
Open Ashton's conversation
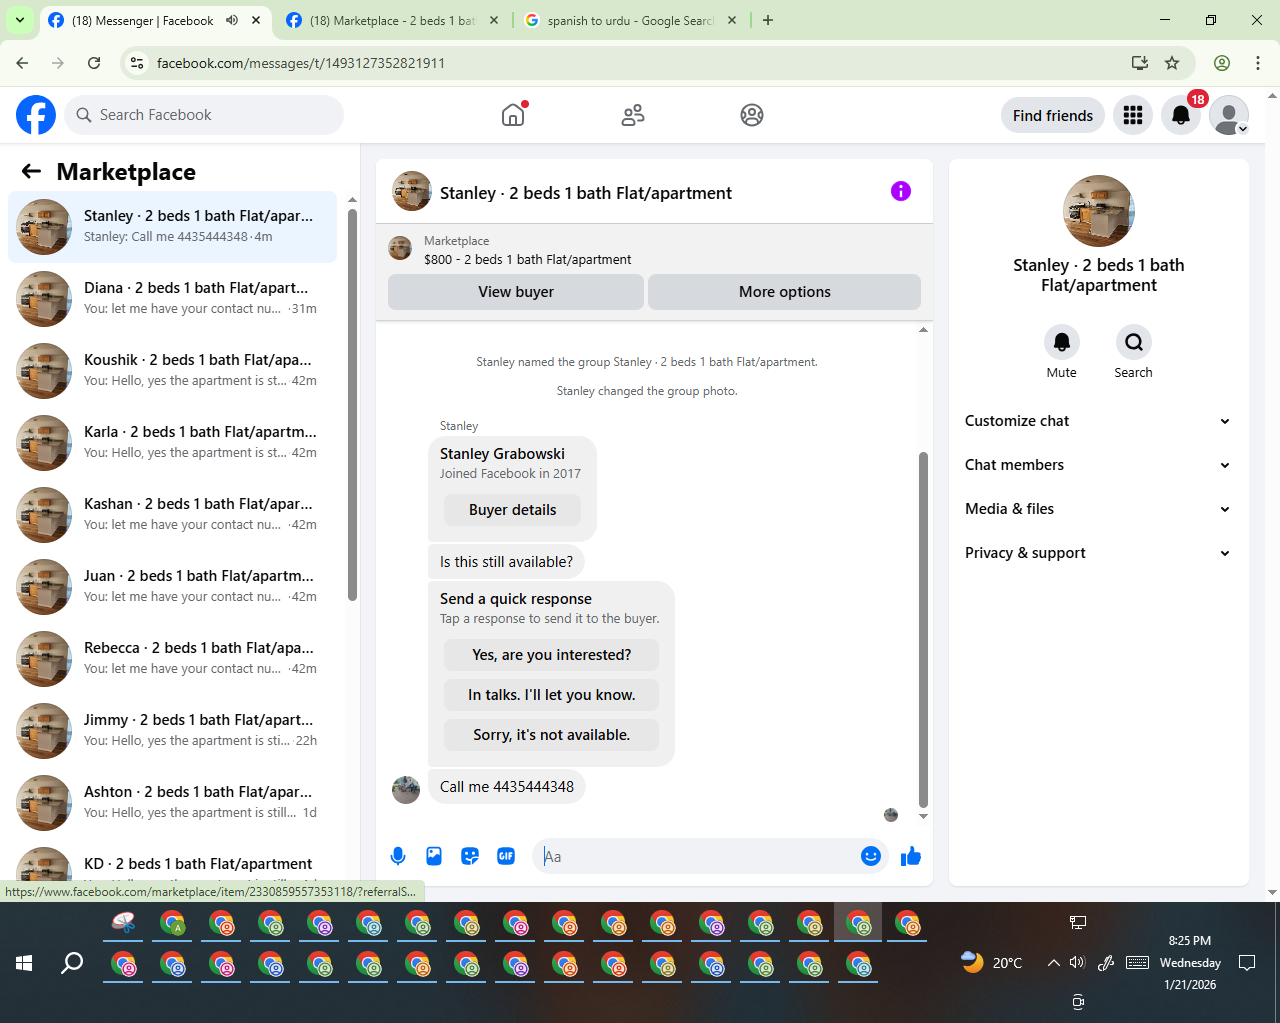[x=172, y=803]
